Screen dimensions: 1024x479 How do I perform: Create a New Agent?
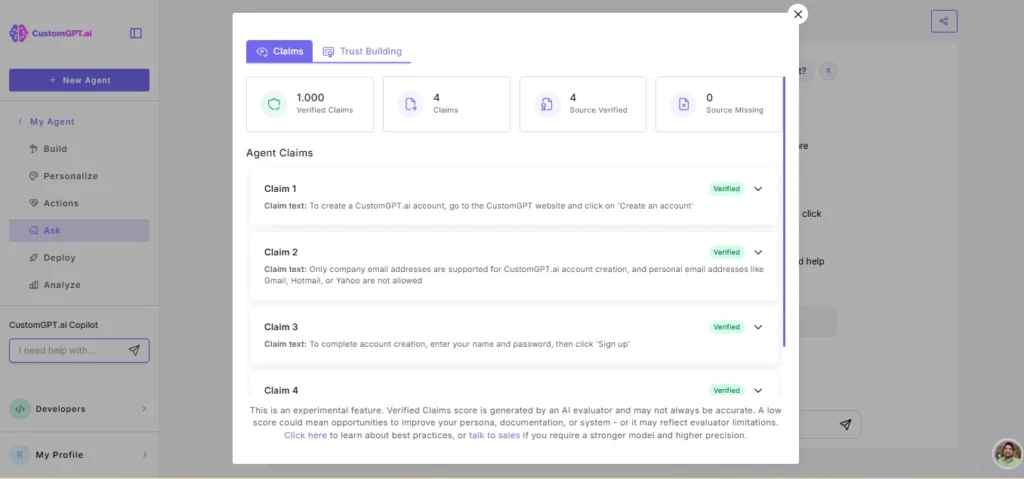tap(79, 80)
